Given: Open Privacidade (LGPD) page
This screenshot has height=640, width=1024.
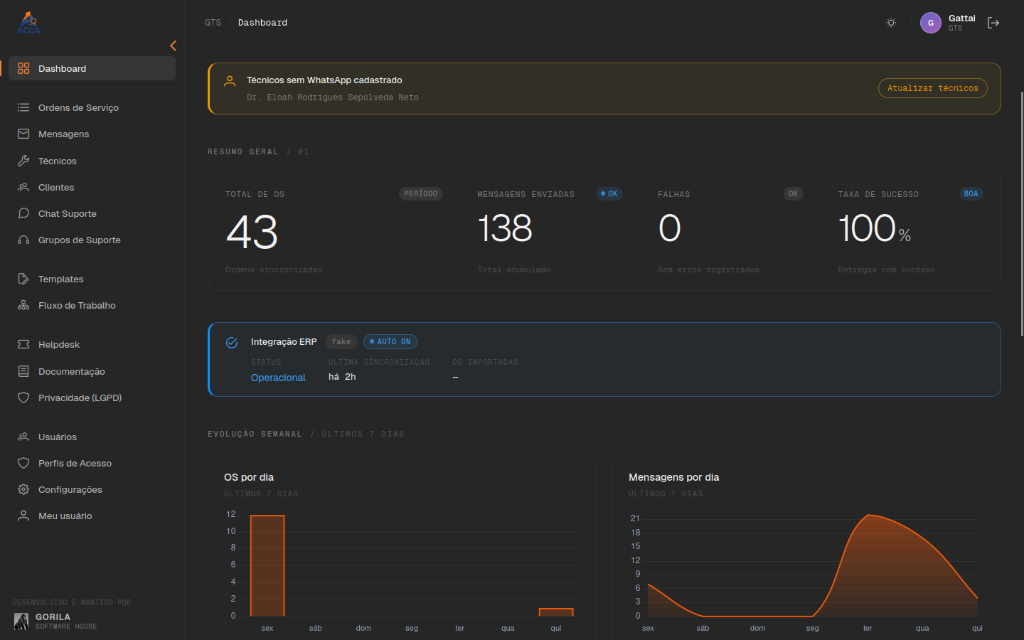Looking at the screenshot, I should [x=92, y=398].
